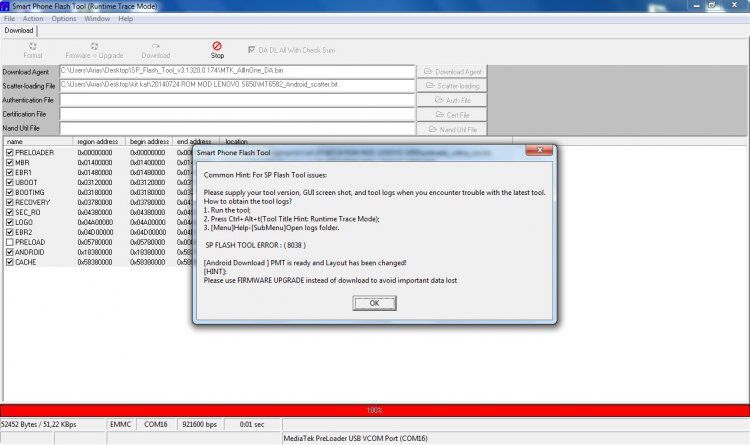Click the 921600 bps status entry
The image size is (750, 445).
point(200,424)
